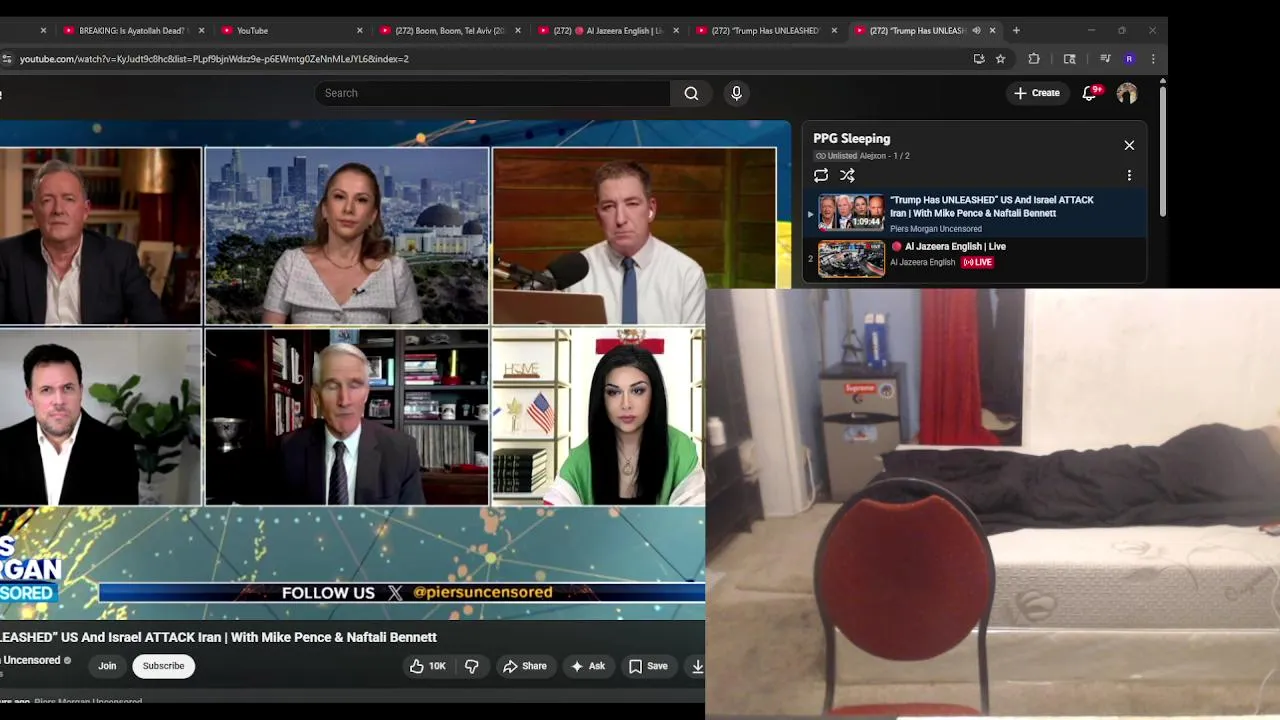Open the Create menu
Screen dimensions: 1280x720
tap(1036, 93)
